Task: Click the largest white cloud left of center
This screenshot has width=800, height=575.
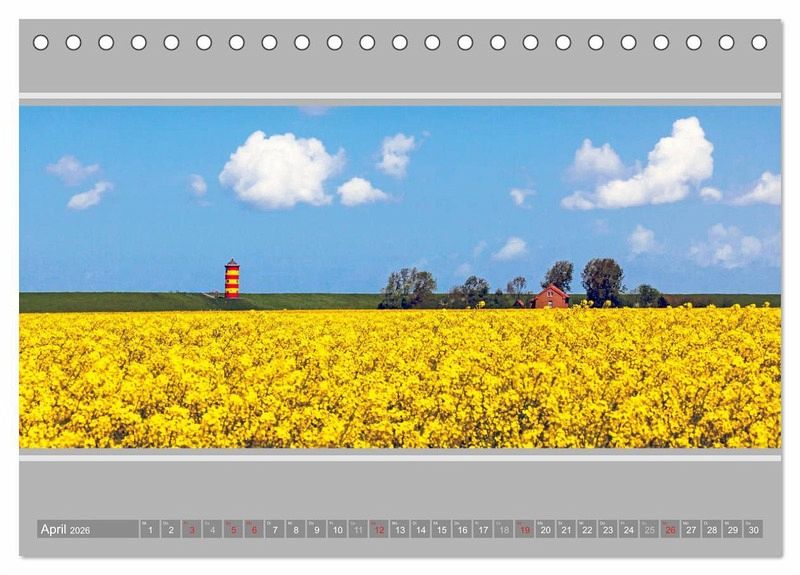Action: 280,169
